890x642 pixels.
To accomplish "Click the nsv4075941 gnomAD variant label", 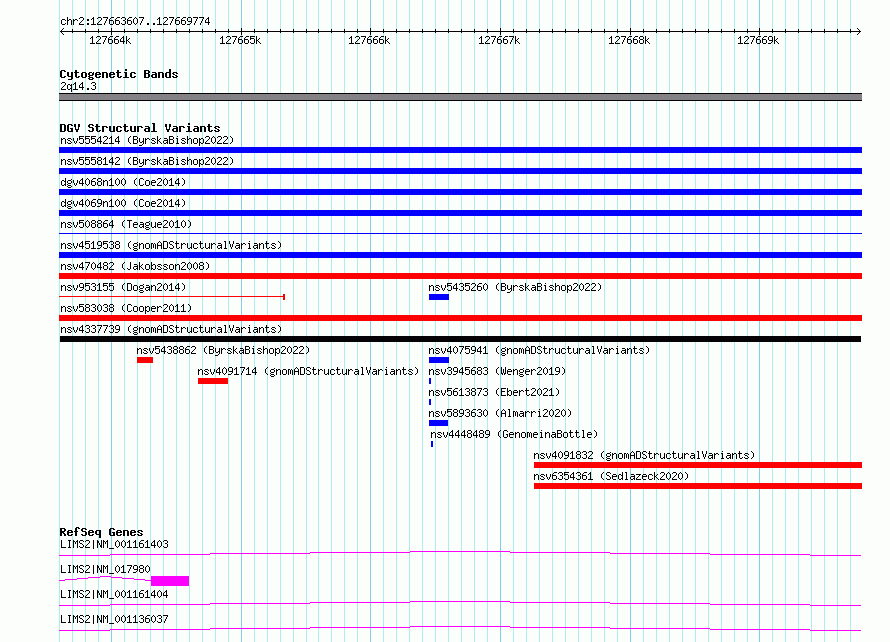I will click(539, 350).
